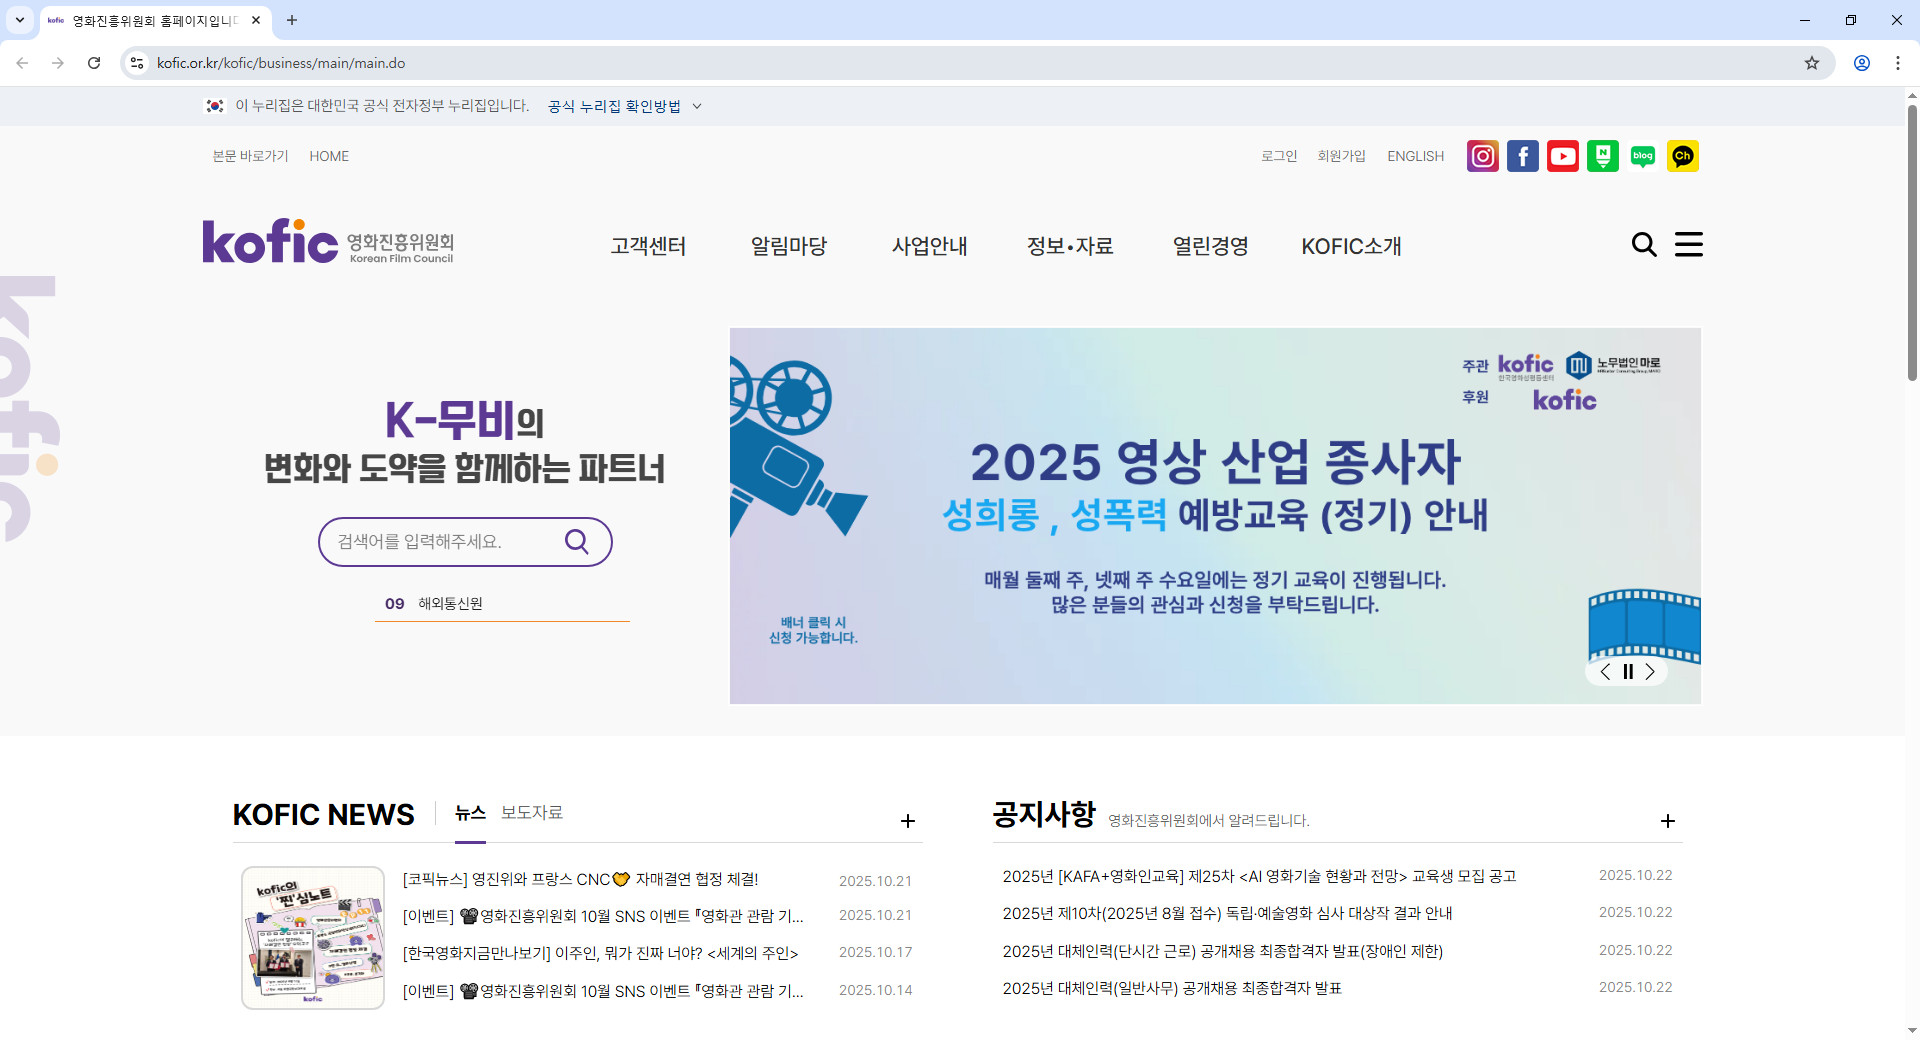Open the 열린경영 menu
This screenshot has width=1920, height=1040.
(1210, 246)
